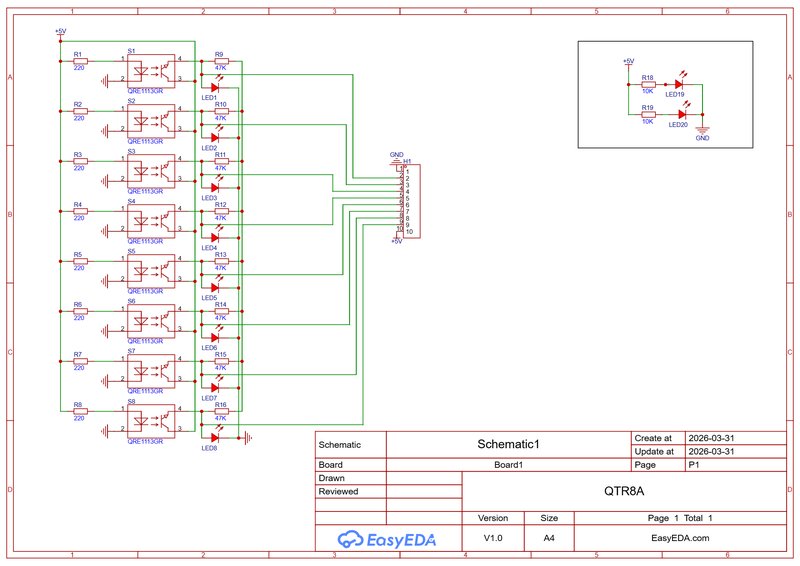Screen dimensions: 800x566
Task: Click the R5 220 resistor symbol
Action: (81, 261)
